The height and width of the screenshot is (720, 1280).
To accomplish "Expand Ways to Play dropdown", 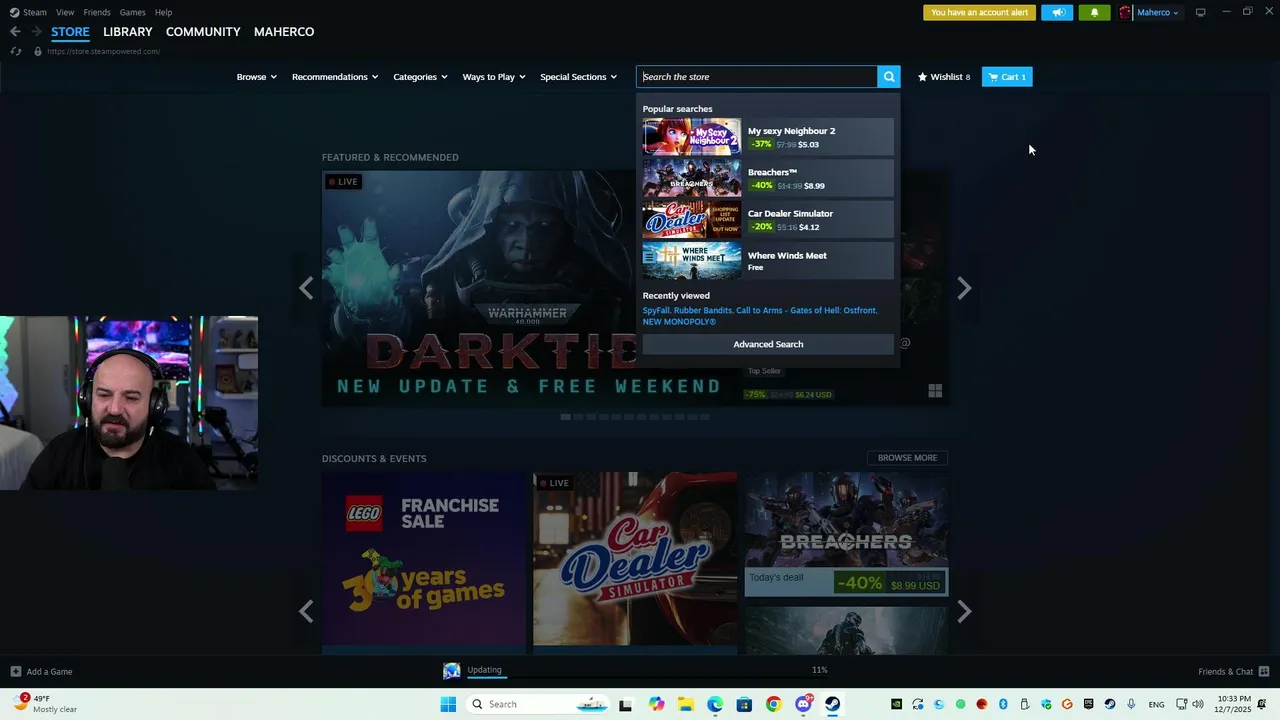I will [494, 77].
